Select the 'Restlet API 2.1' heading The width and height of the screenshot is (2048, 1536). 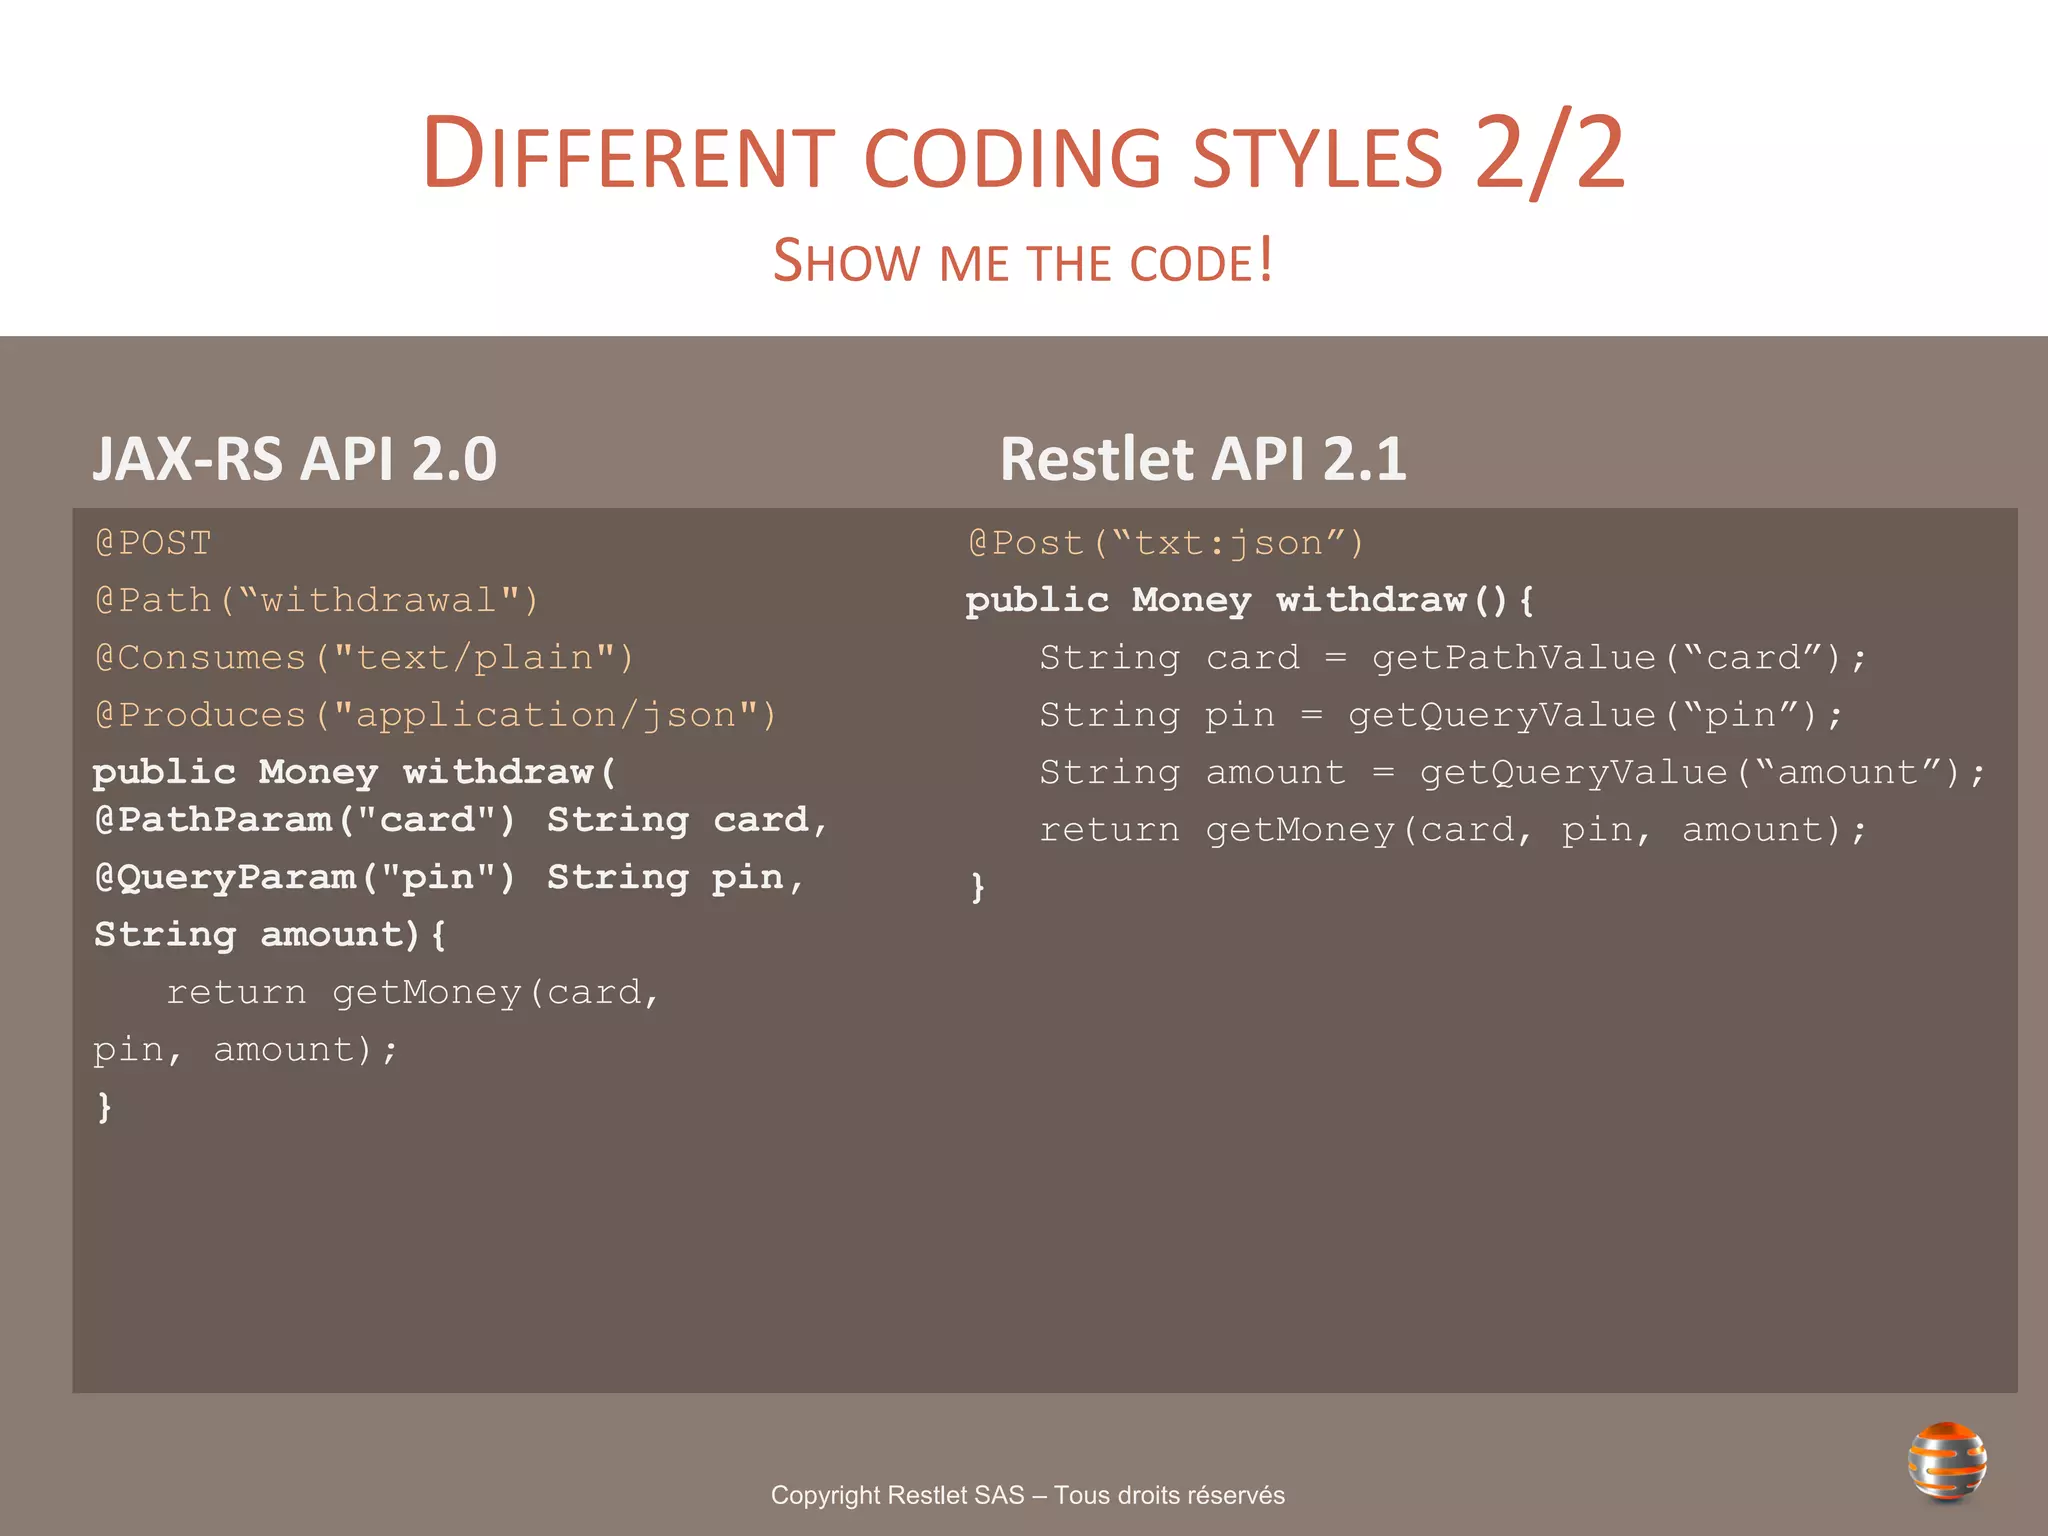[1203, 459]
